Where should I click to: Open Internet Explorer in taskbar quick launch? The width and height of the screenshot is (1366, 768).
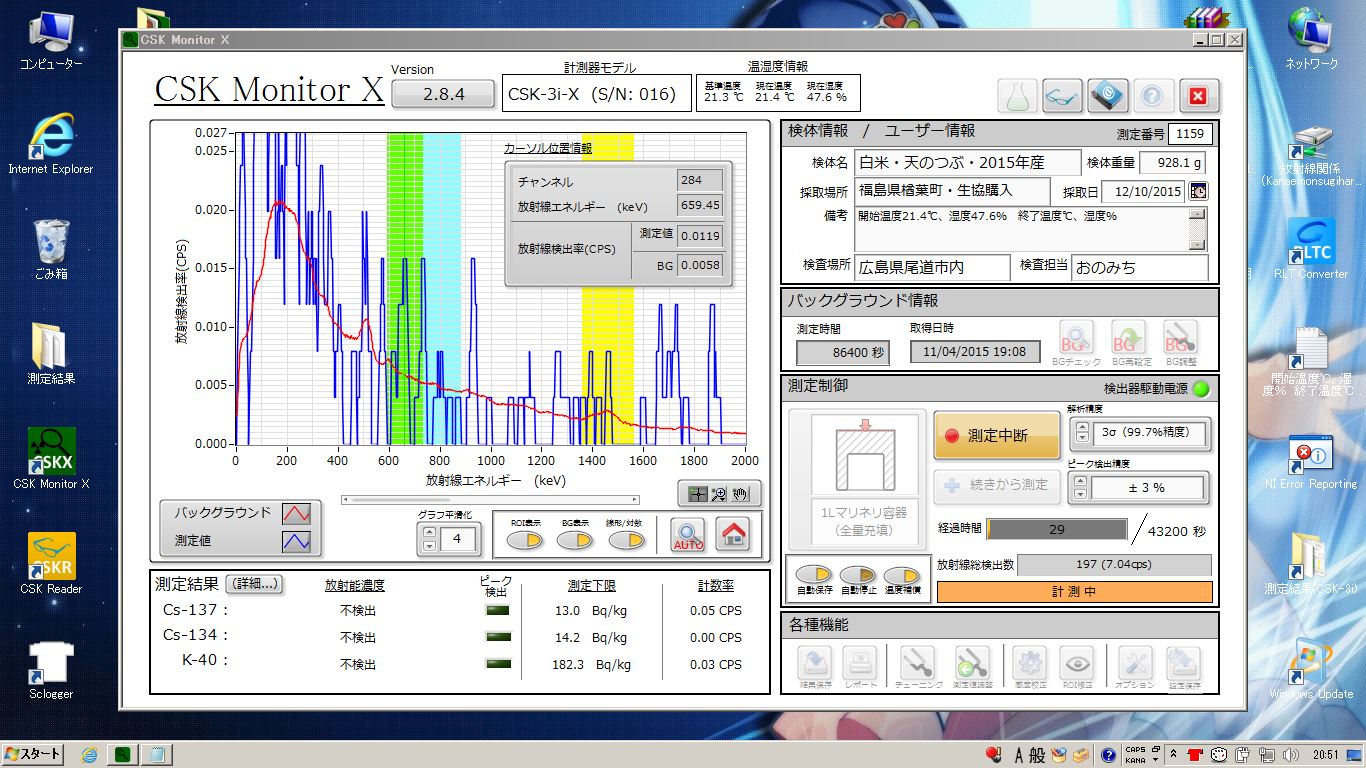pos(90,755)
